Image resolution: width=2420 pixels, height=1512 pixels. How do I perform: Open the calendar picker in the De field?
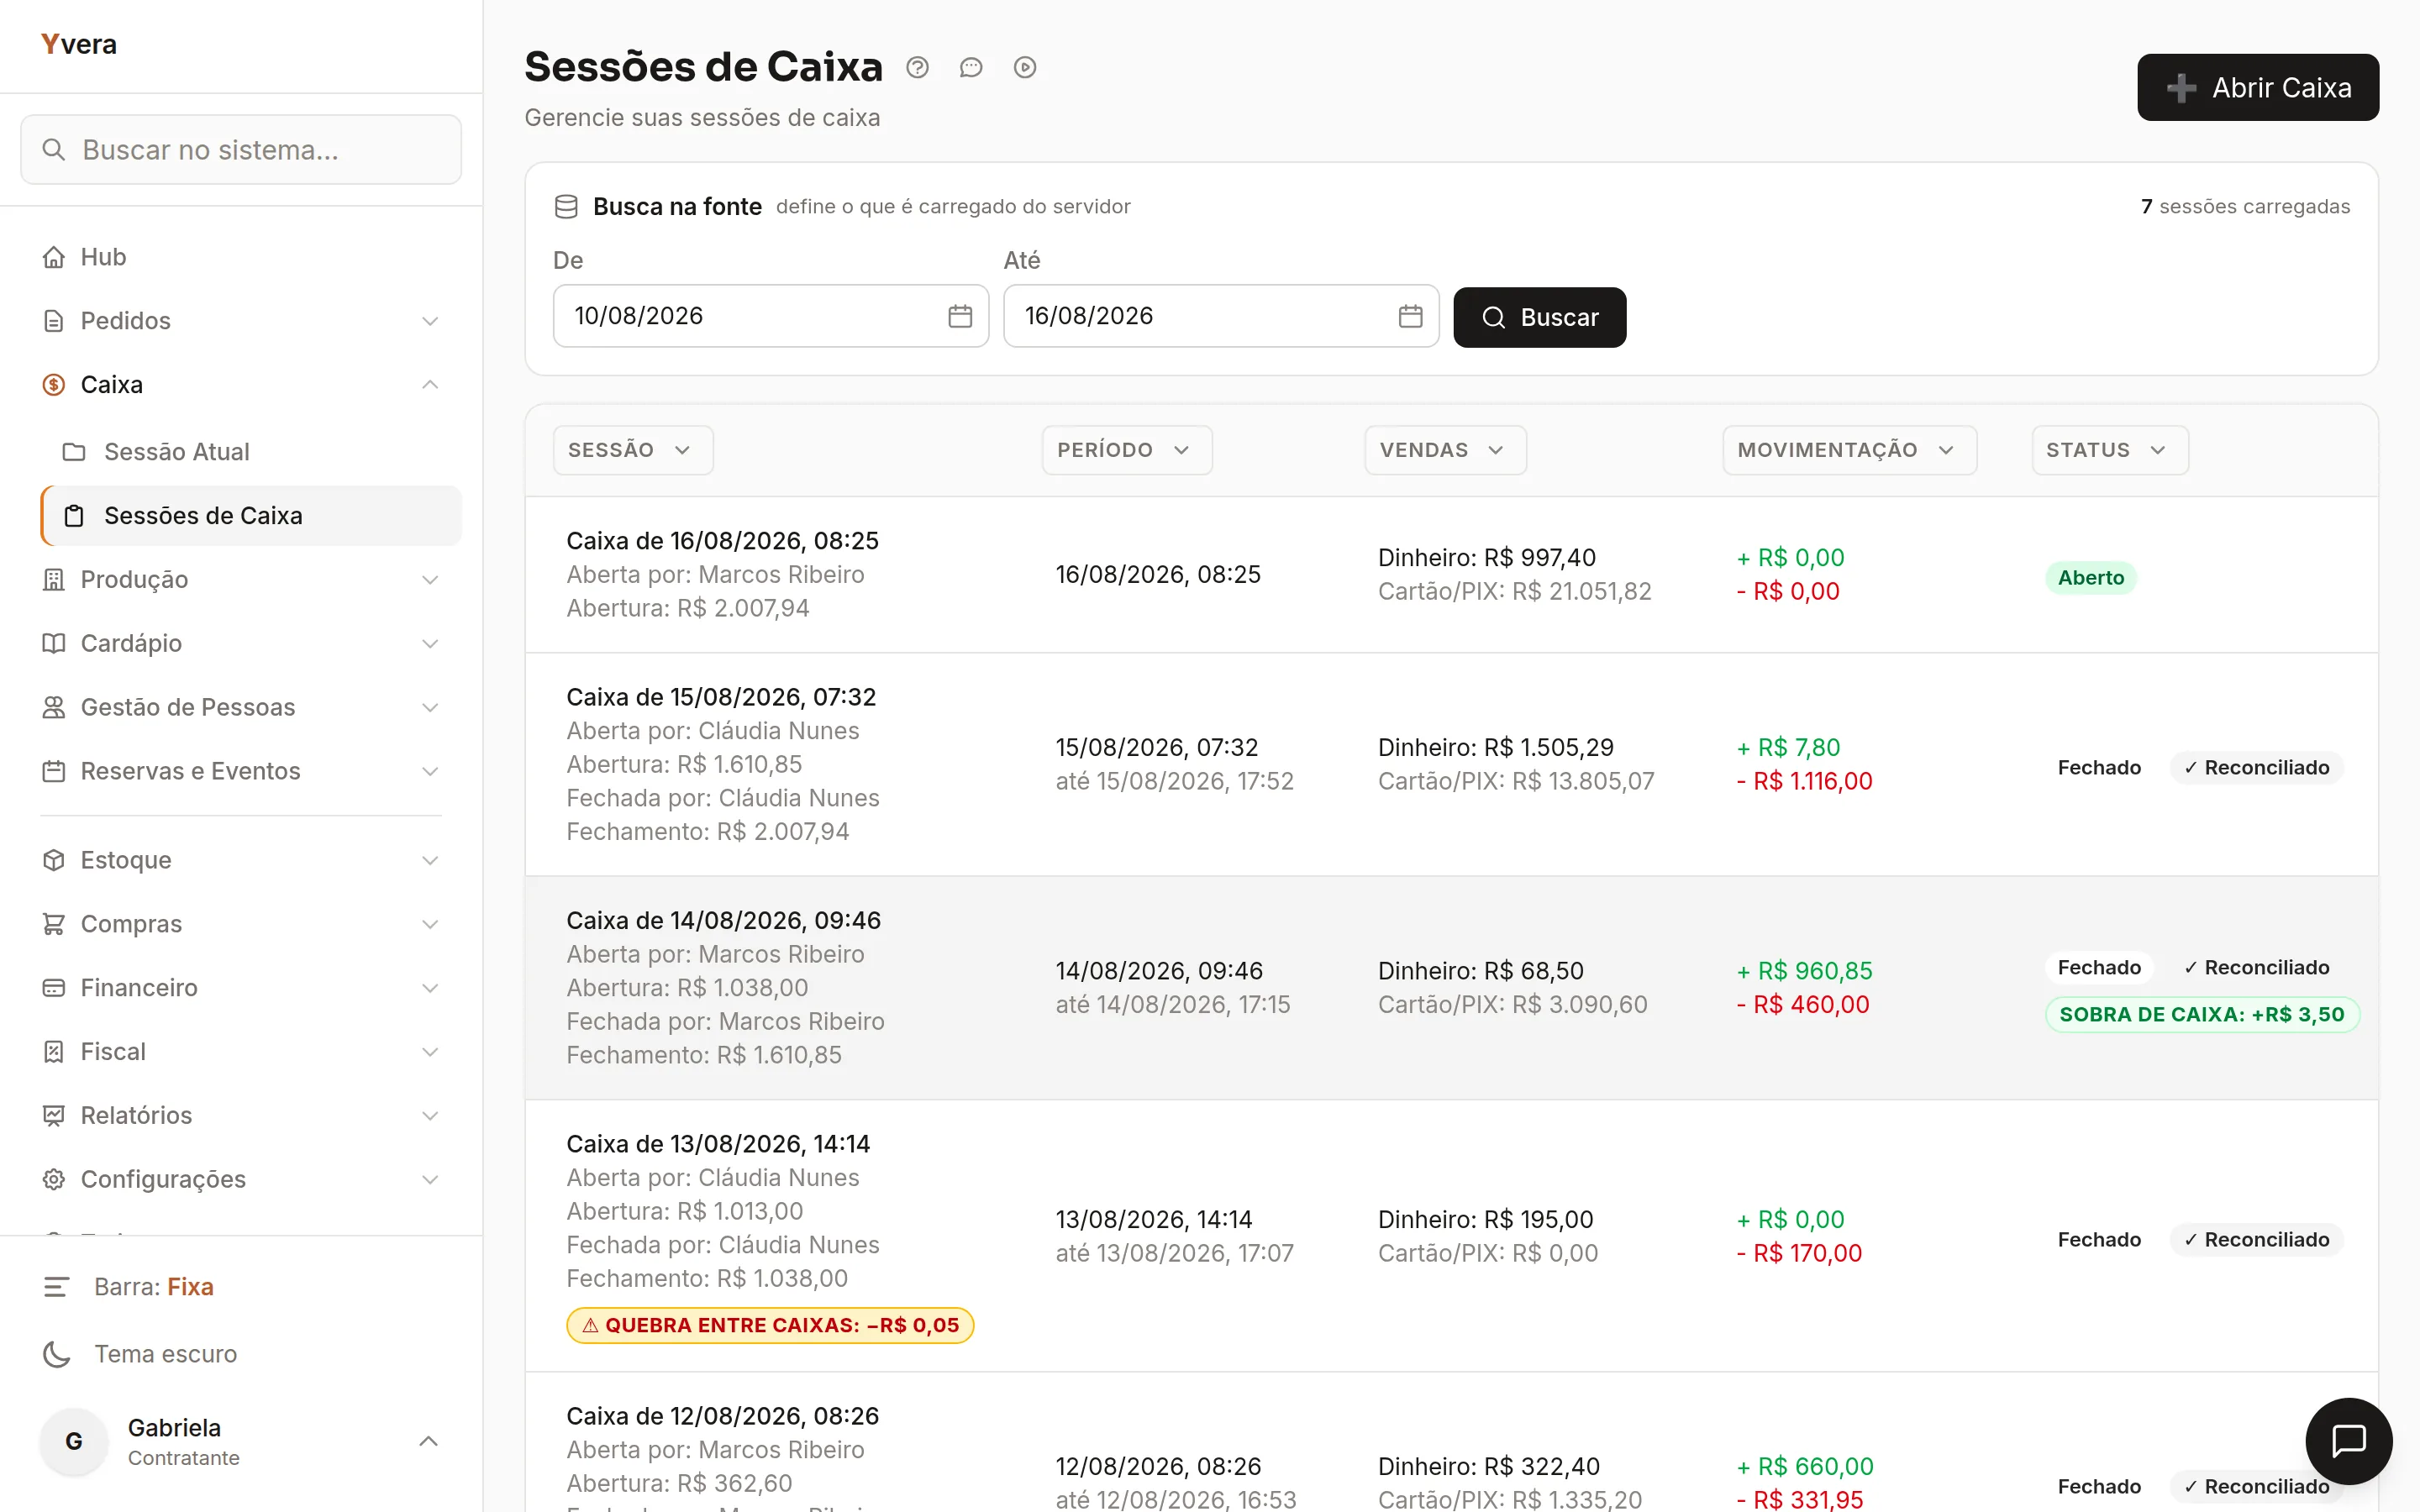pyautogui.click(x=960, y=316)
